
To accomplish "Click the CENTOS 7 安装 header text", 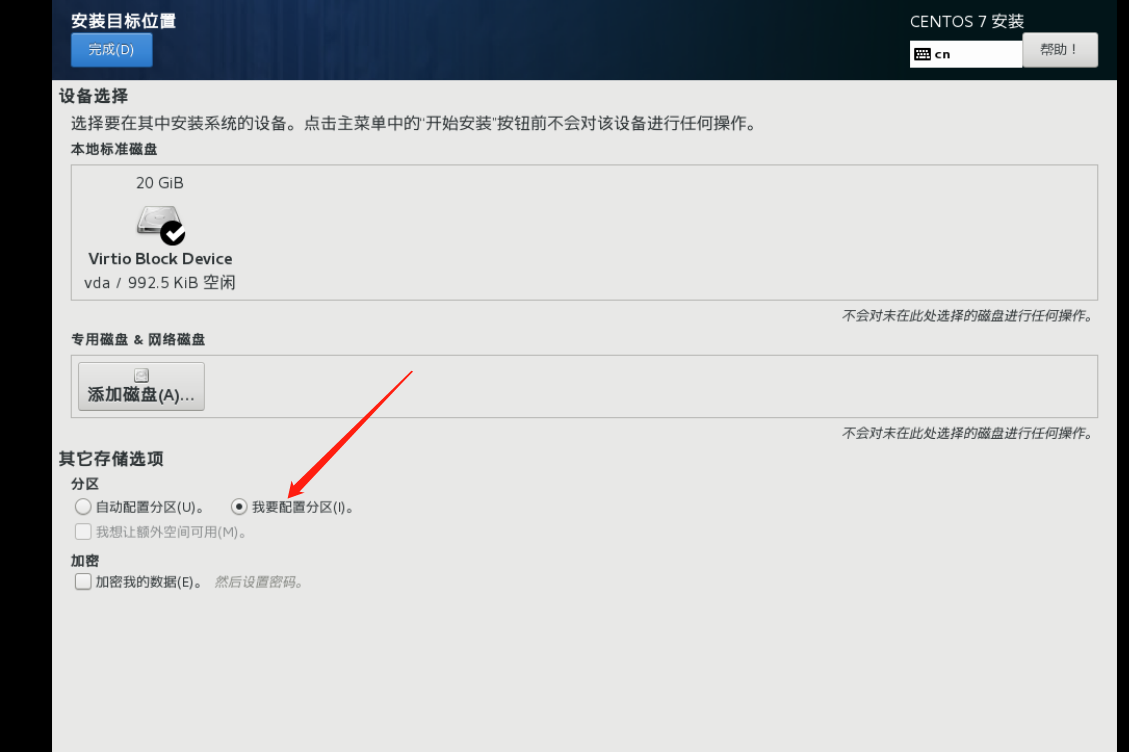I will click(x=967, y=22).
